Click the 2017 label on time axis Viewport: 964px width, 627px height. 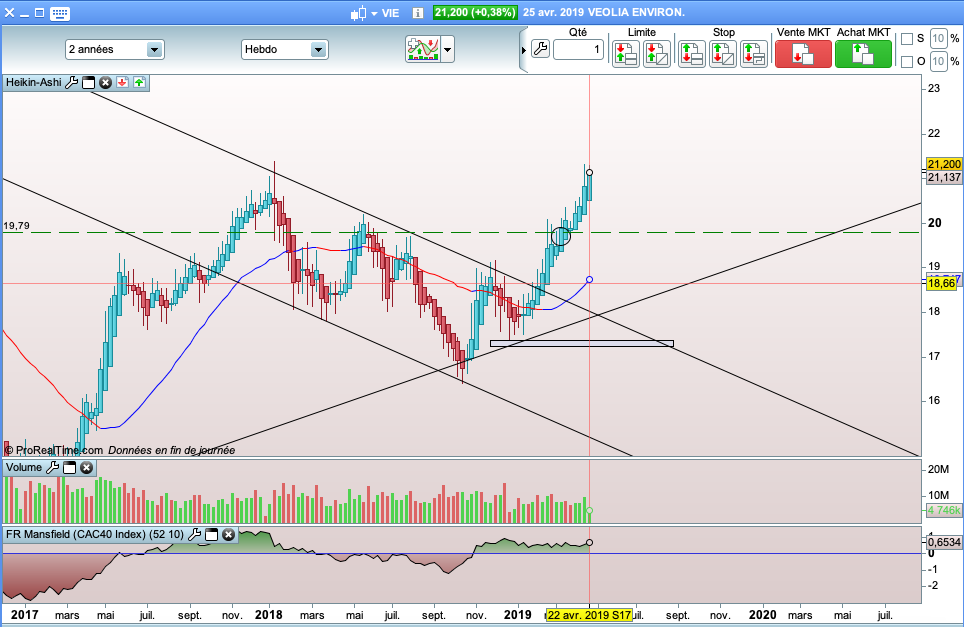pos(25,615)
